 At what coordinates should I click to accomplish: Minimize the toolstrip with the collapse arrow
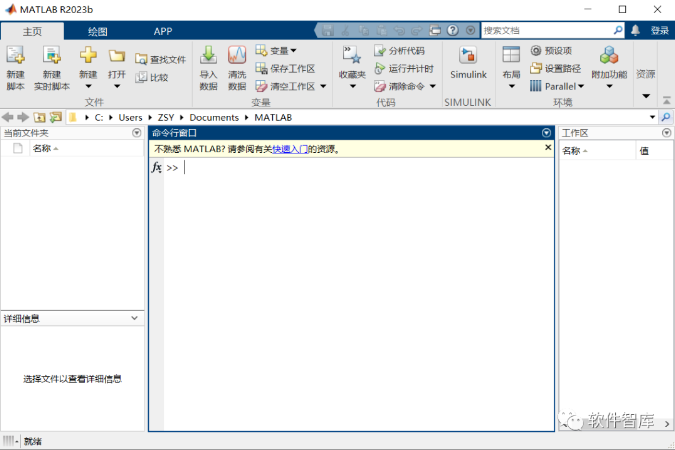coord(666,100)
